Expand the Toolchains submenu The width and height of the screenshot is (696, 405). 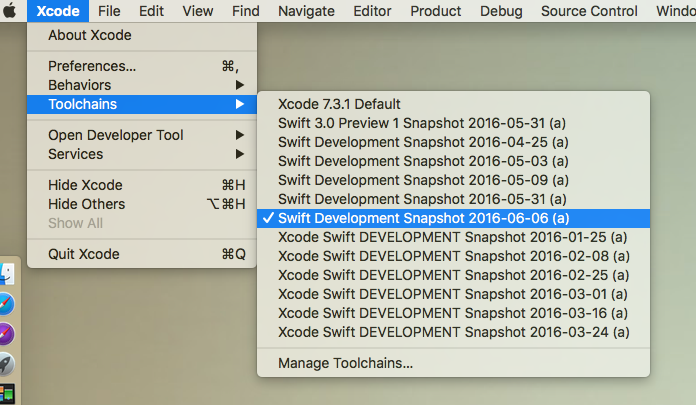click(142, 104)
